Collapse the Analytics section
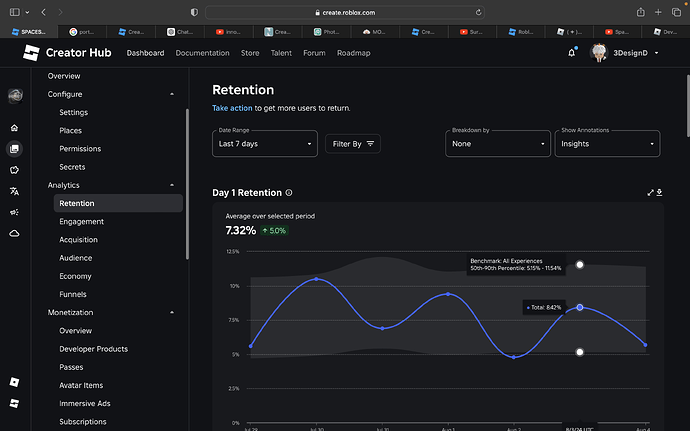Image resolution: width=690 pixels, height=431 pixels. [x=172, y=185]
